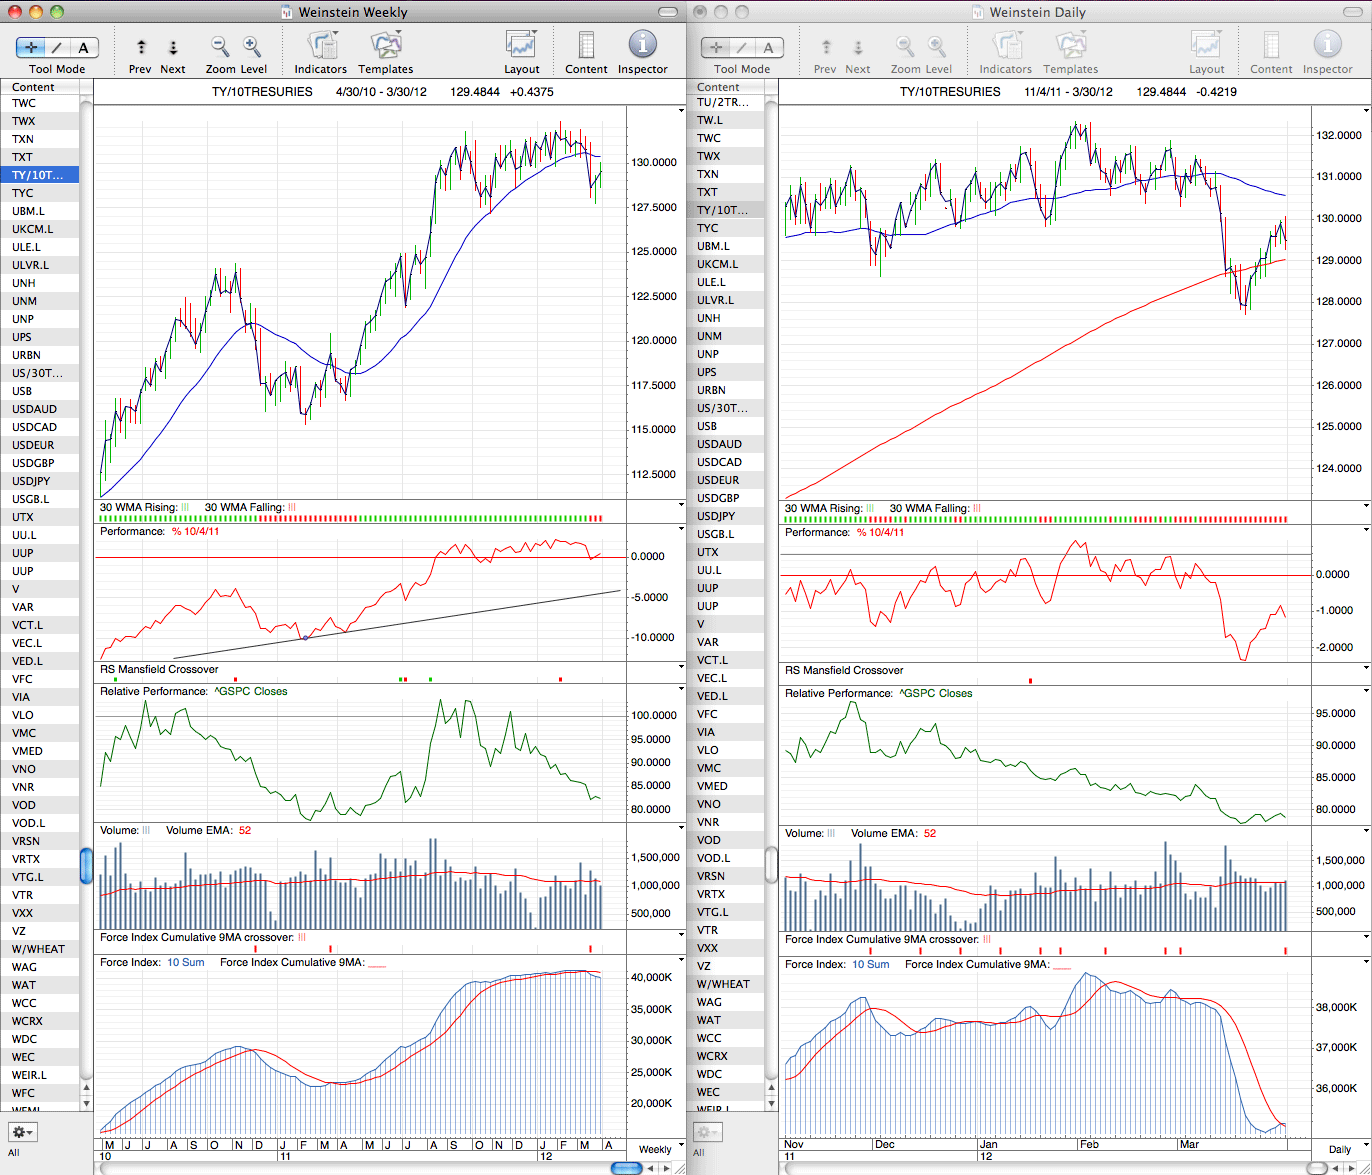Click Weekly sidebar vertical scrollbar thumb
This screenshot has width=1372, height=1175.
(x=86, y=866)
